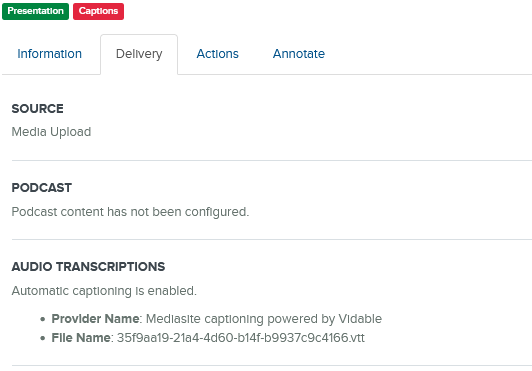Click the divider line above AUDIO TRANSCRIPTIONS
Image resolution: width=532 pixels, height=371 pixels.
(272, 239)
